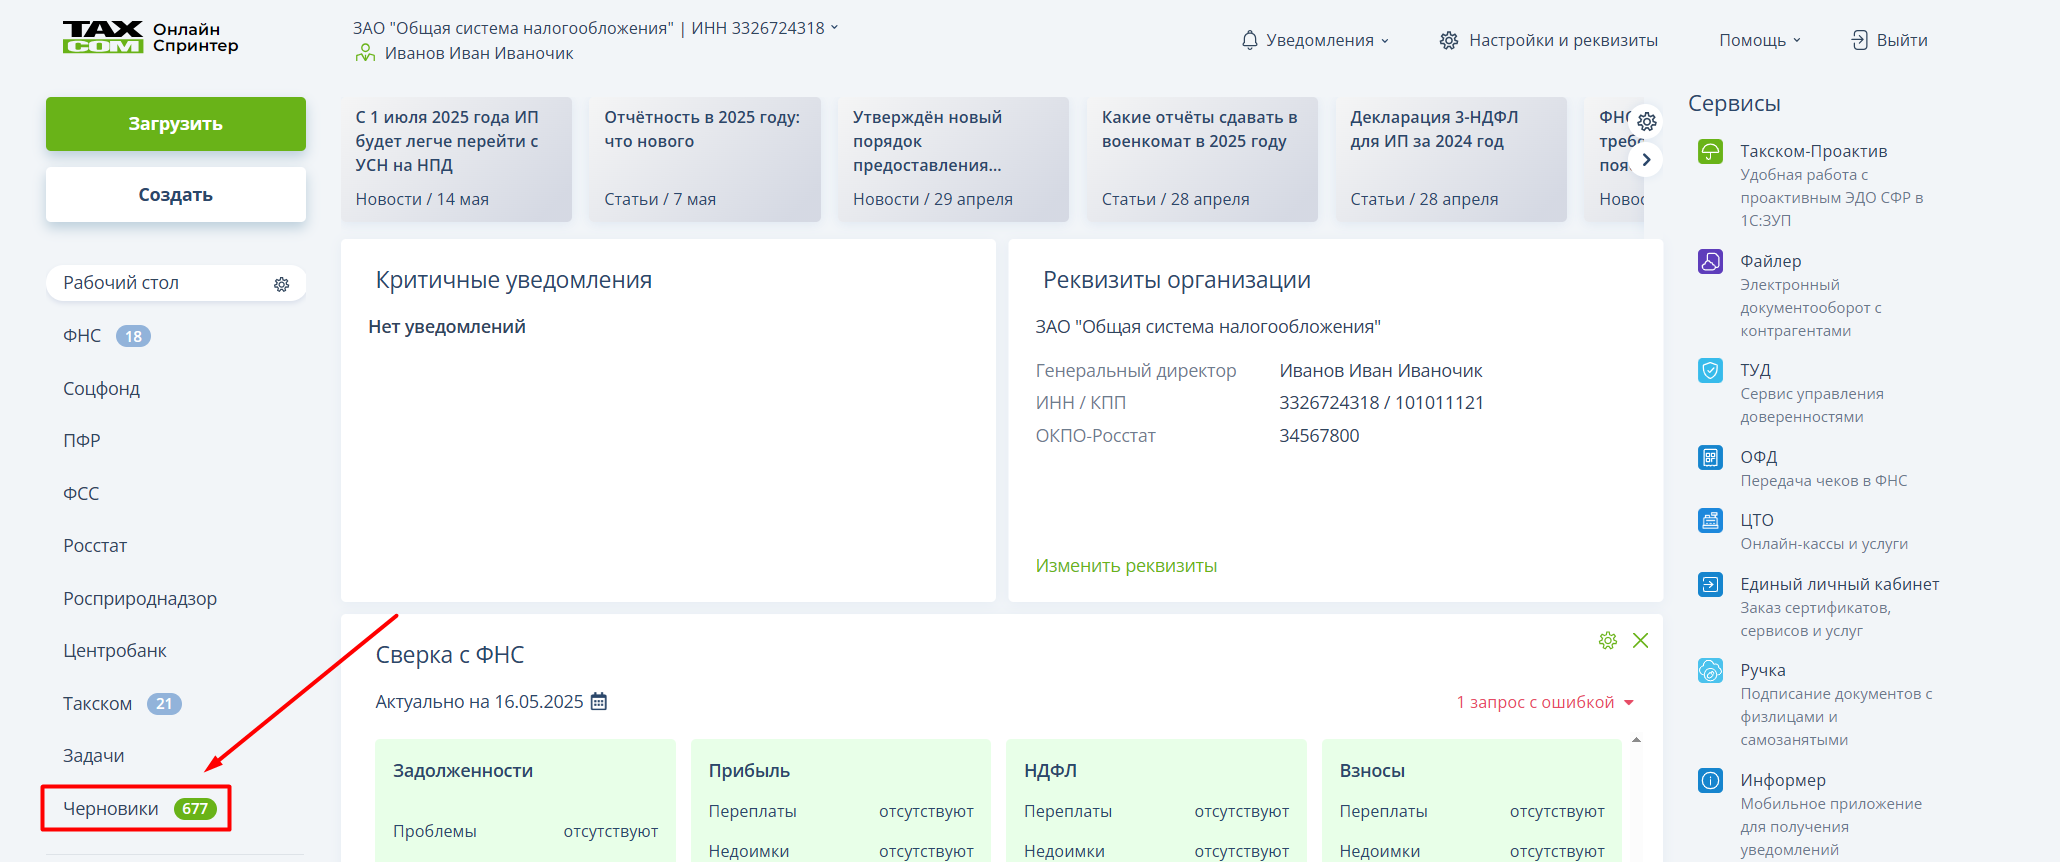
Task: Click the green Загрузить button
Action: pos(176,124)
